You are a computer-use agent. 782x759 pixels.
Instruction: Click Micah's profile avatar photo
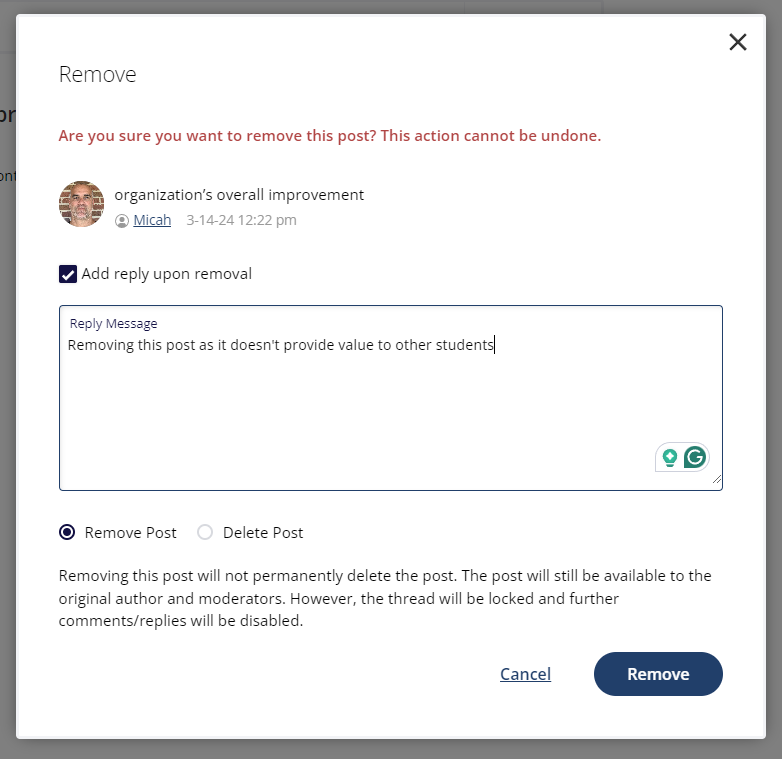pyautogui.click(x=81, y=204)
